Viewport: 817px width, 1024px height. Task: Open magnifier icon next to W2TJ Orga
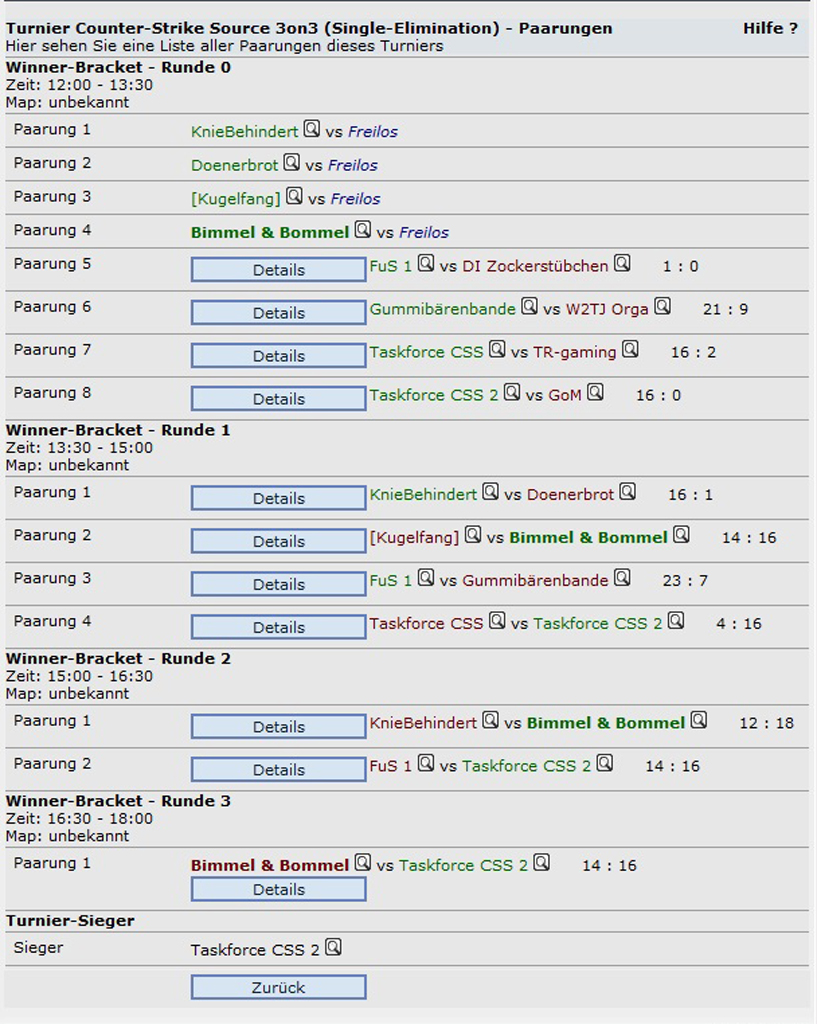(x=663, y=306)
